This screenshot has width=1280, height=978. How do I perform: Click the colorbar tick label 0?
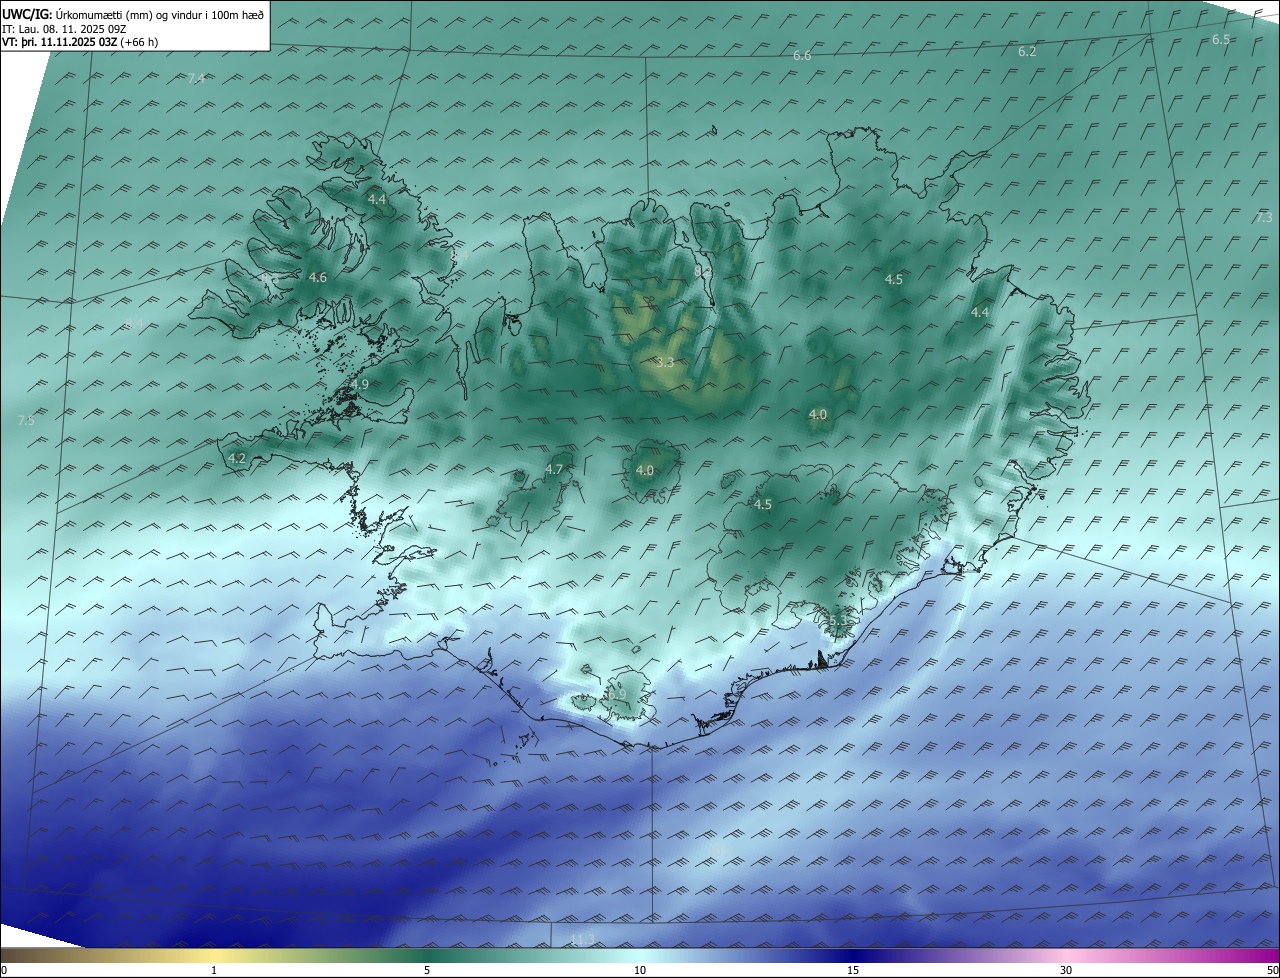click(4, 970)
